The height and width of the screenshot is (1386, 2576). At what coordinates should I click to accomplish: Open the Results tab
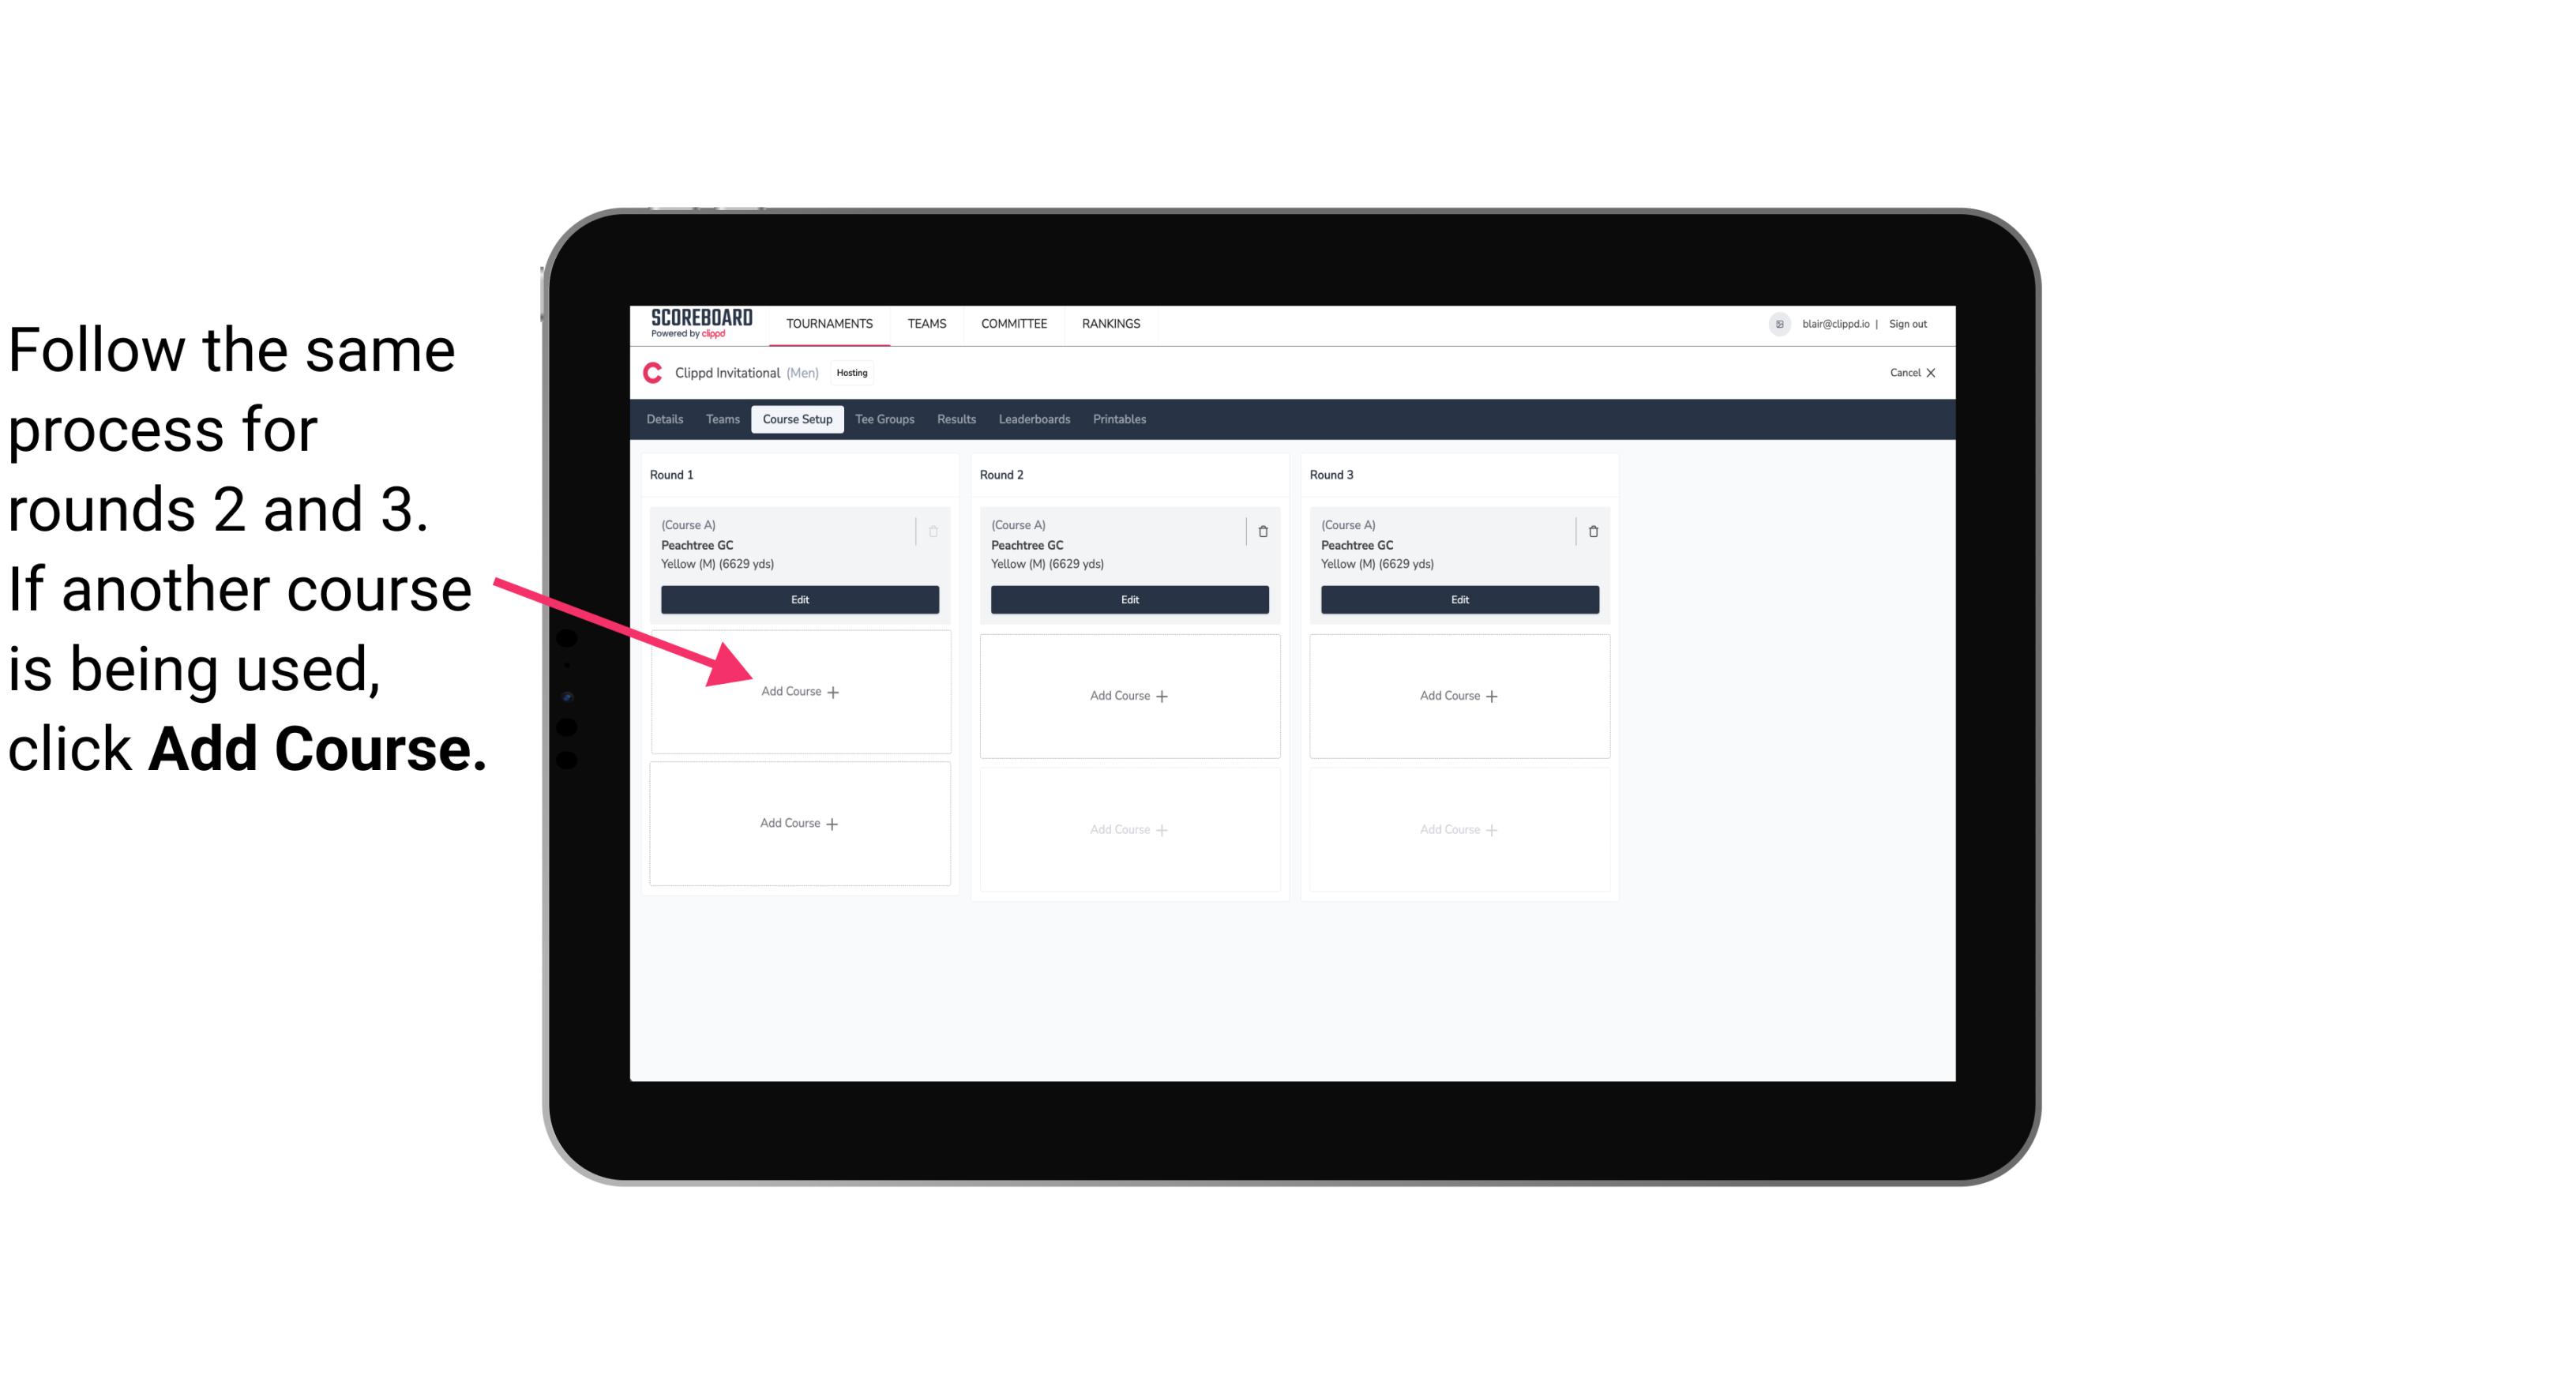(x=954, y=420)
